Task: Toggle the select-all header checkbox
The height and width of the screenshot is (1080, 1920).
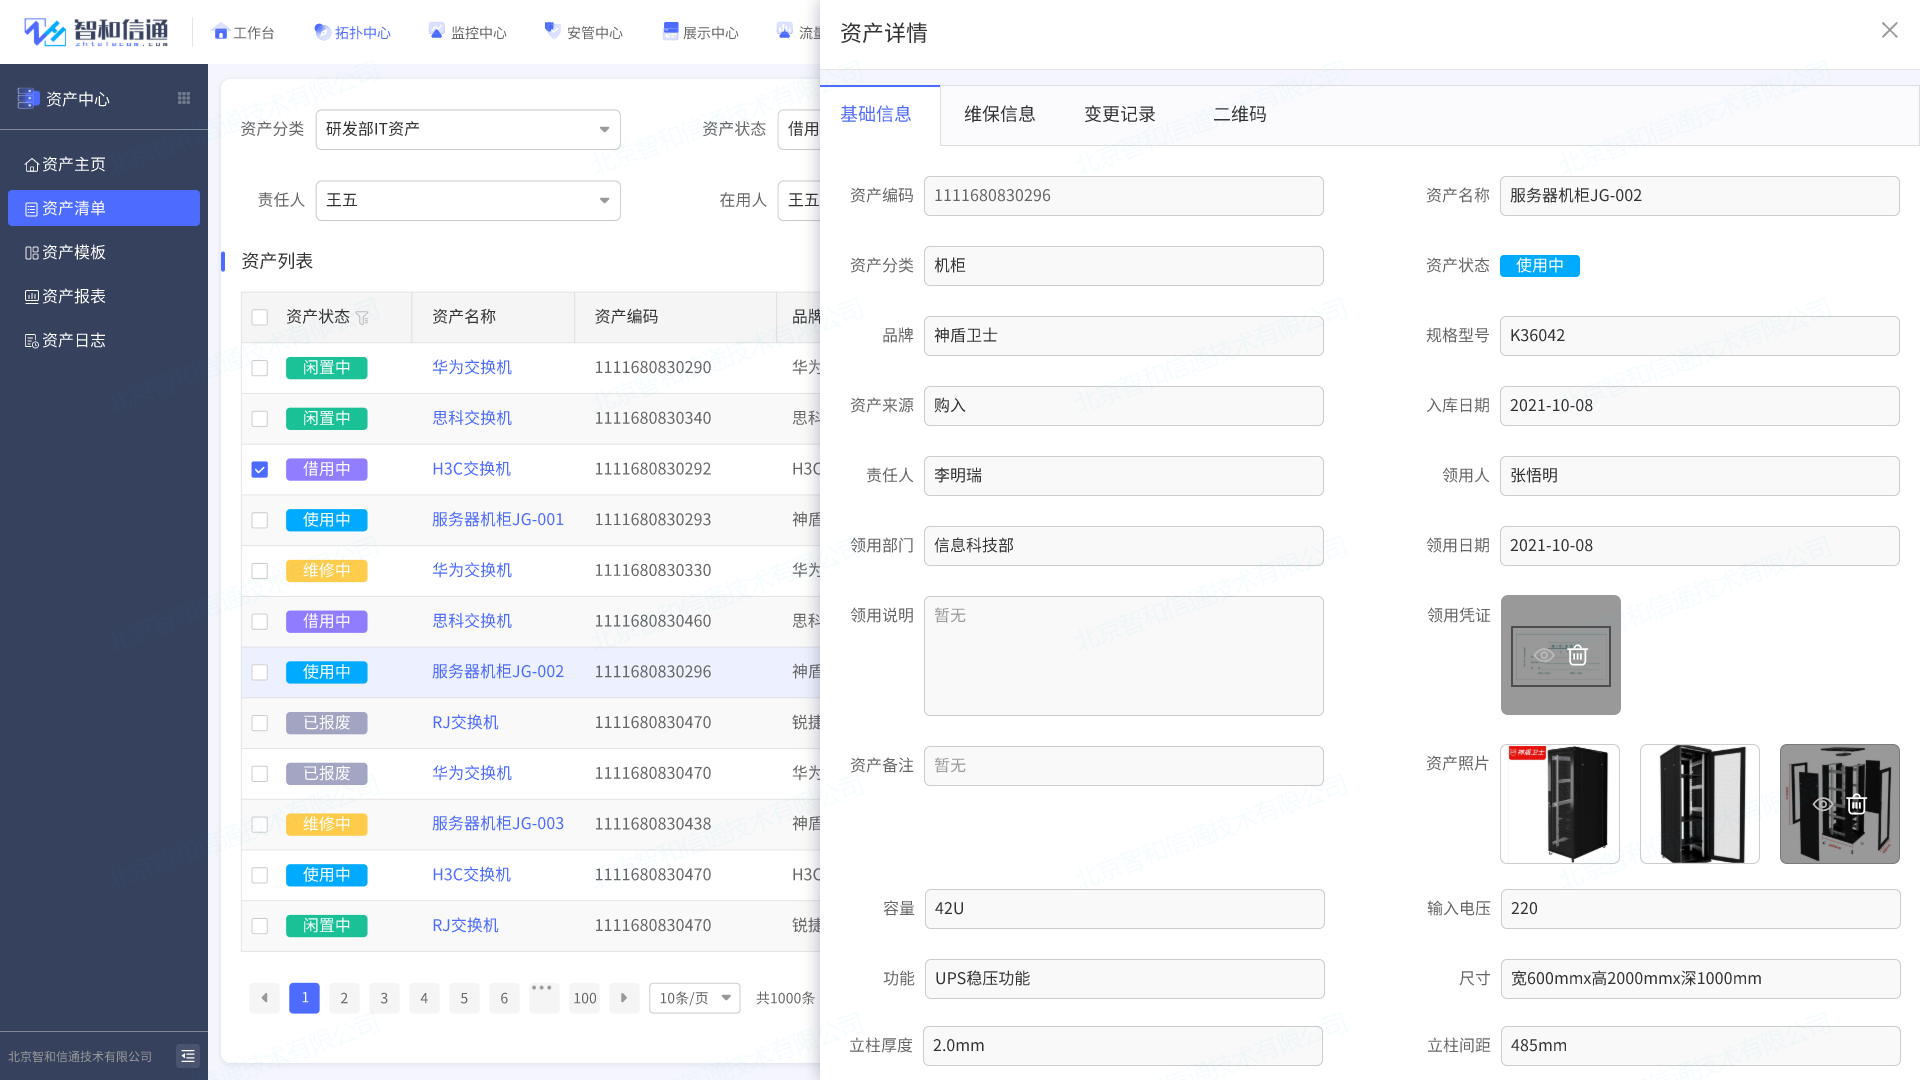Action: click(260, 317)
